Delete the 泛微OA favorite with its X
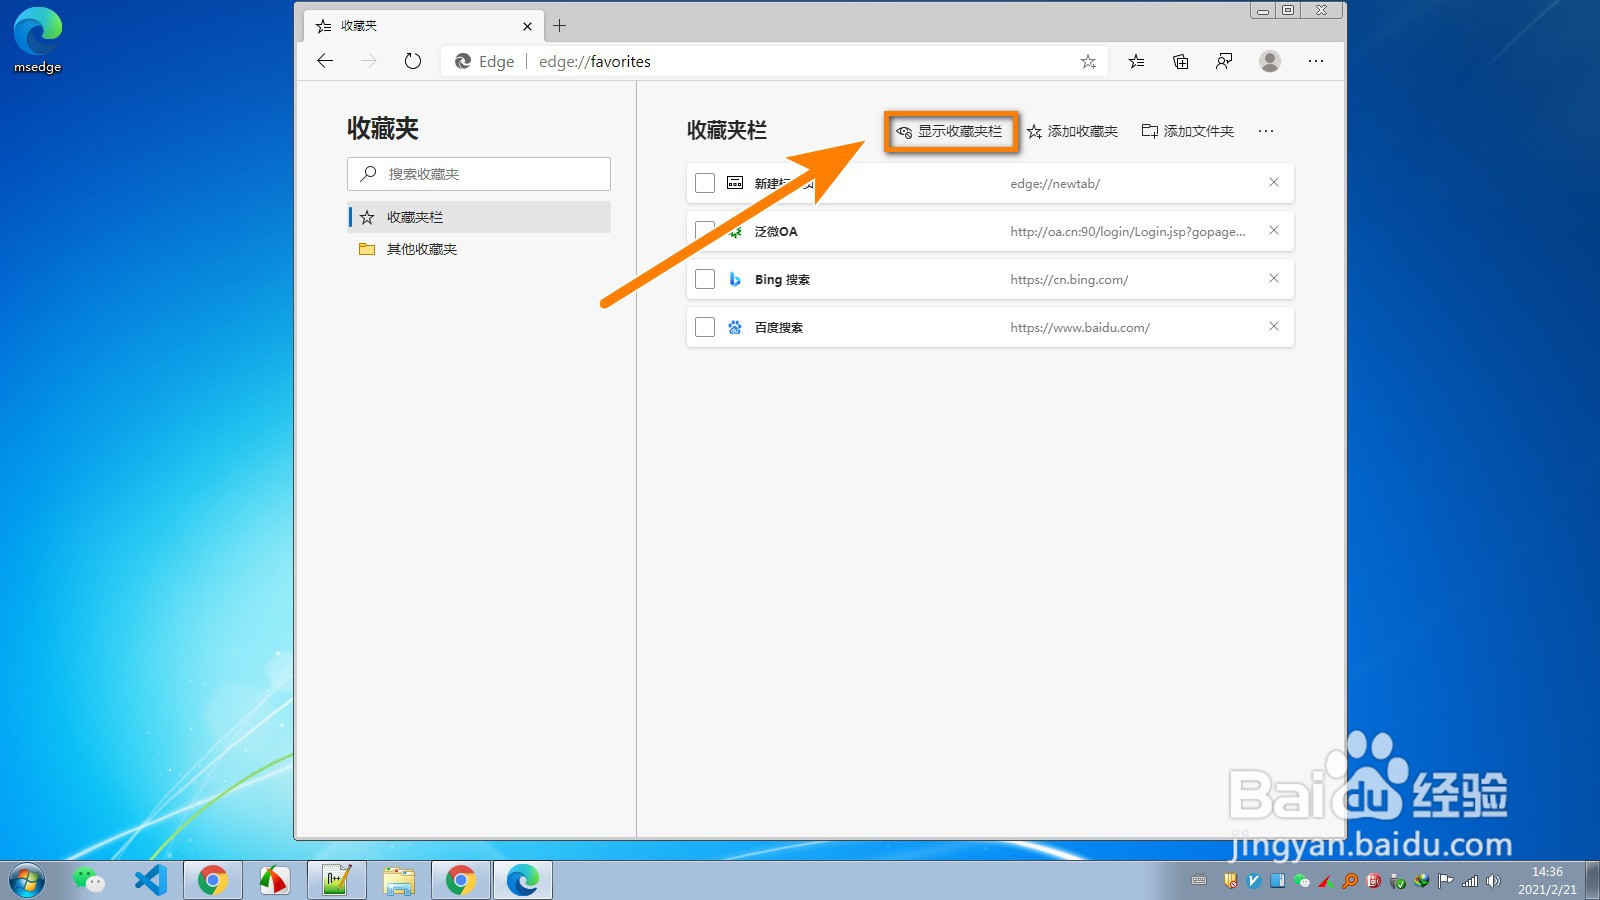The height and width of the screenshot is (900, 1600). (1274, 230)
